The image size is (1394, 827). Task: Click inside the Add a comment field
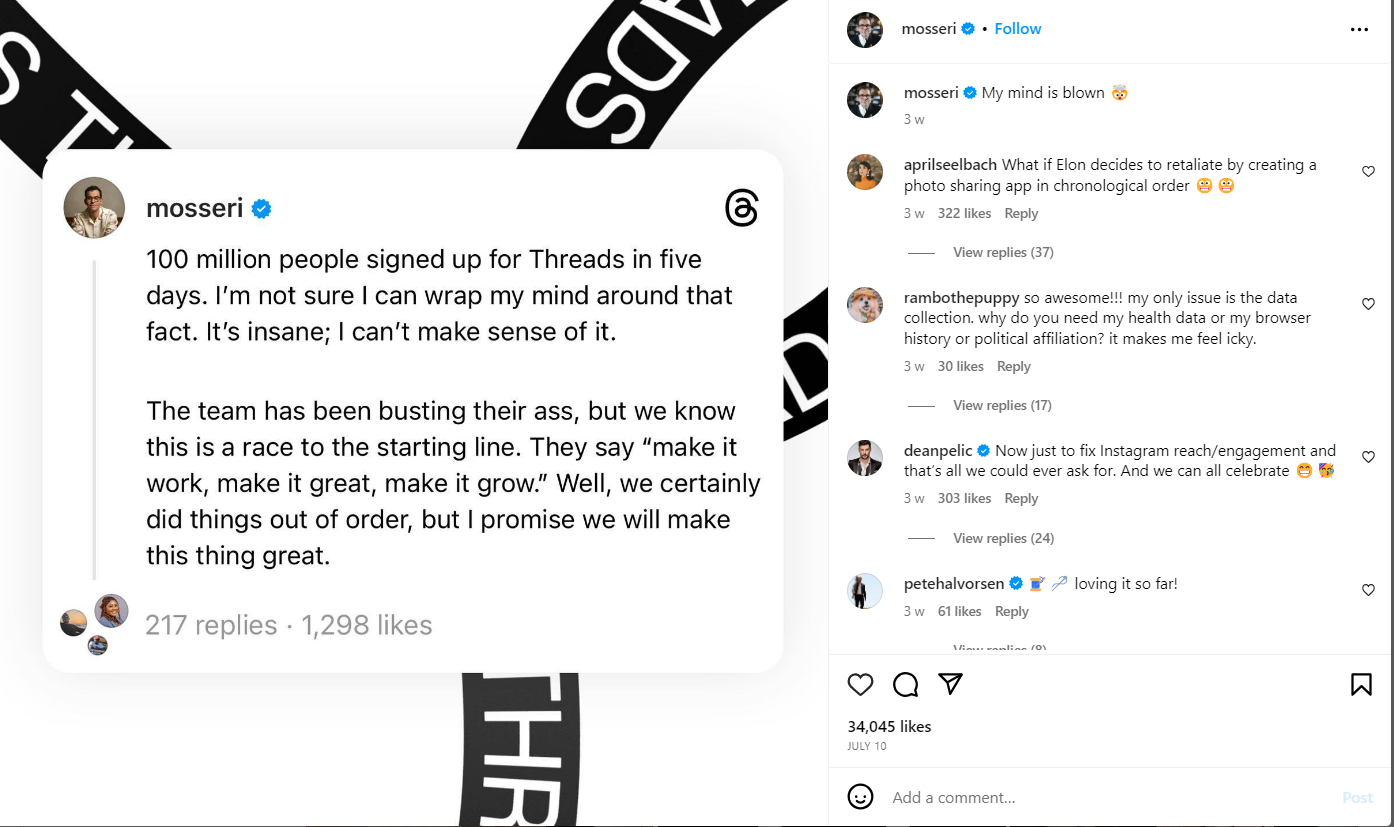[x=953, y=797]
